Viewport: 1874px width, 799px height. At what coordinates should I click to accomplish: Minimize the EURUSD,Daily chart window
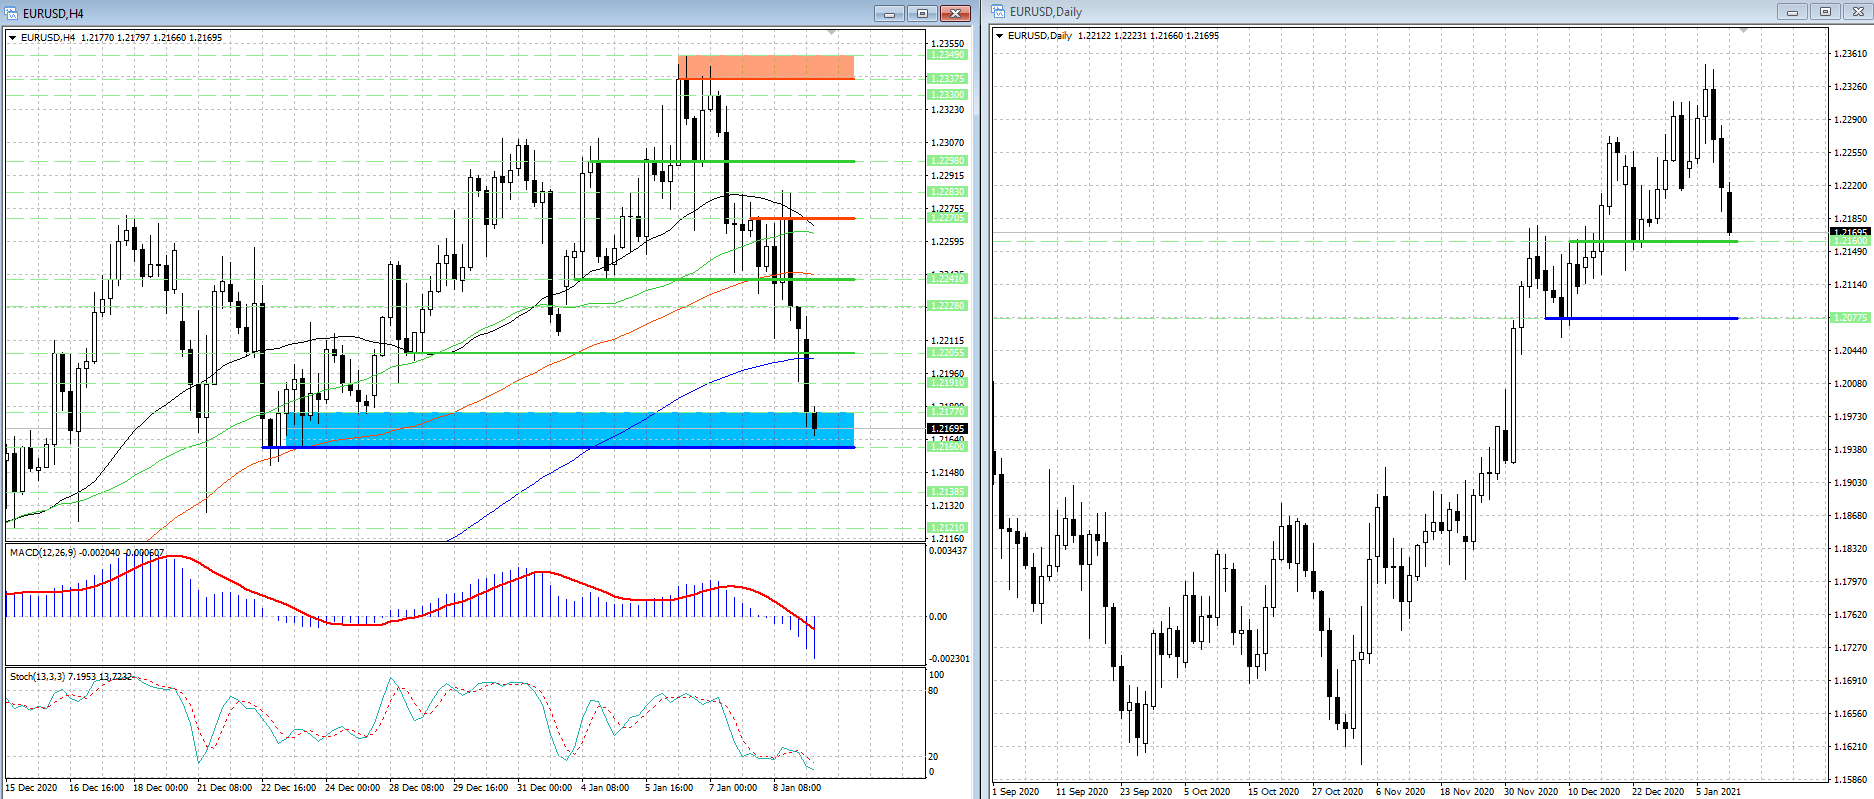coord(1792,12)
